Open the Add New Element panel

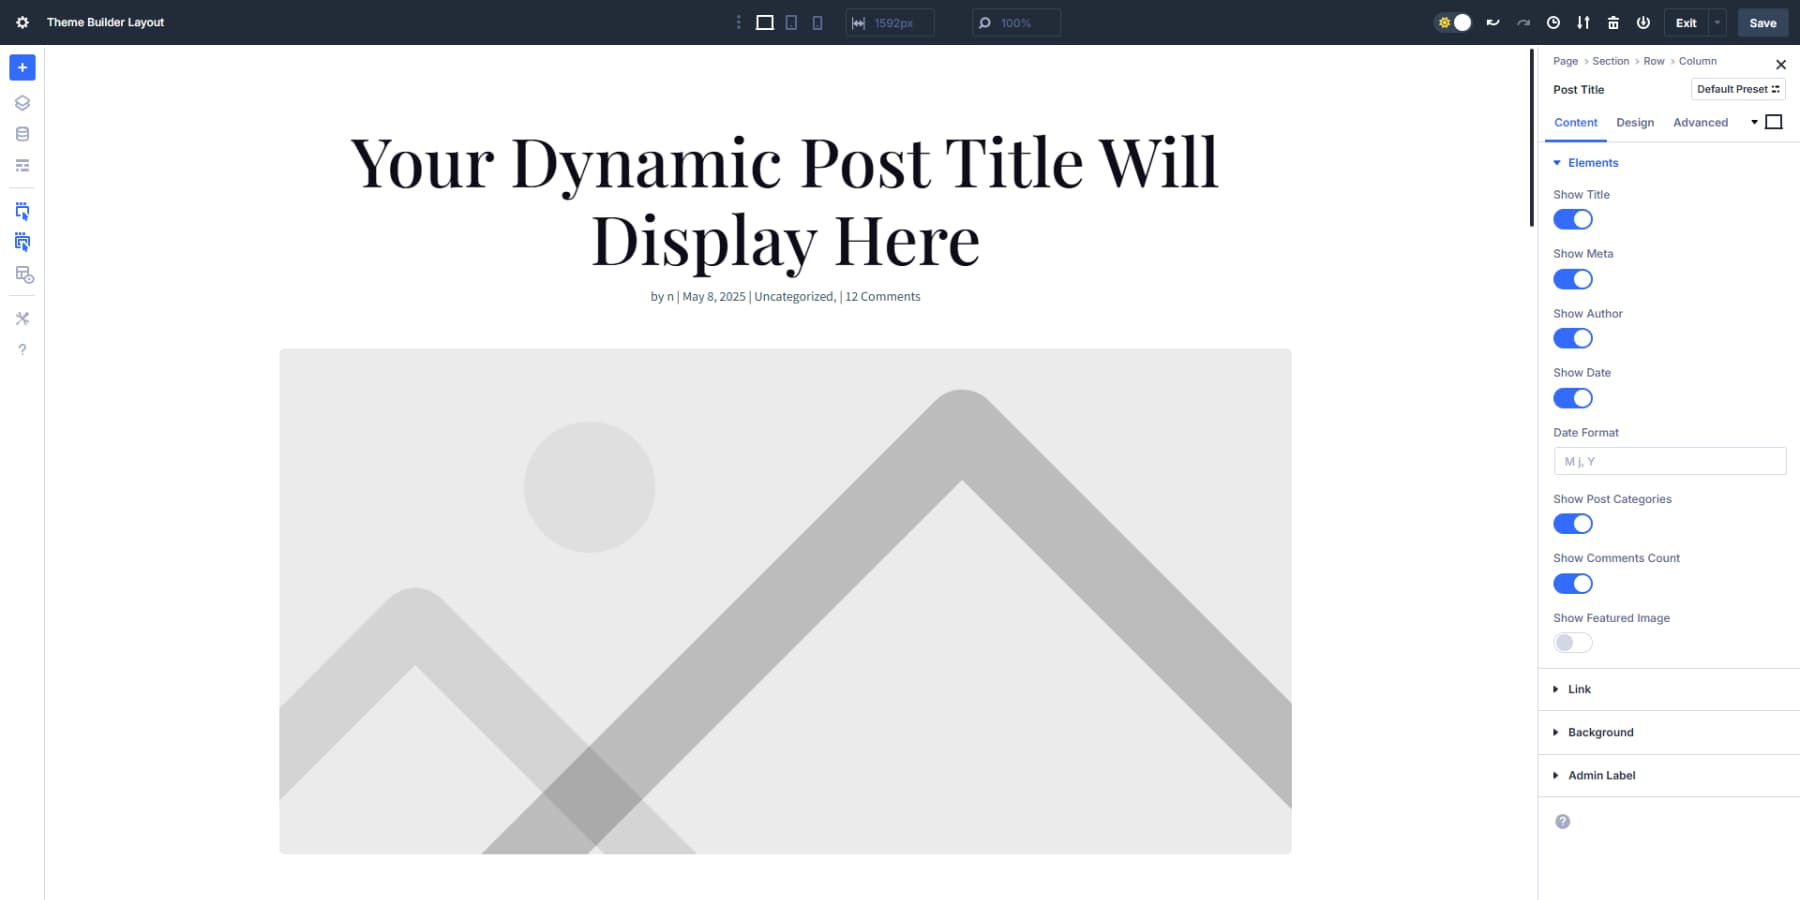(x=22, y=67)
